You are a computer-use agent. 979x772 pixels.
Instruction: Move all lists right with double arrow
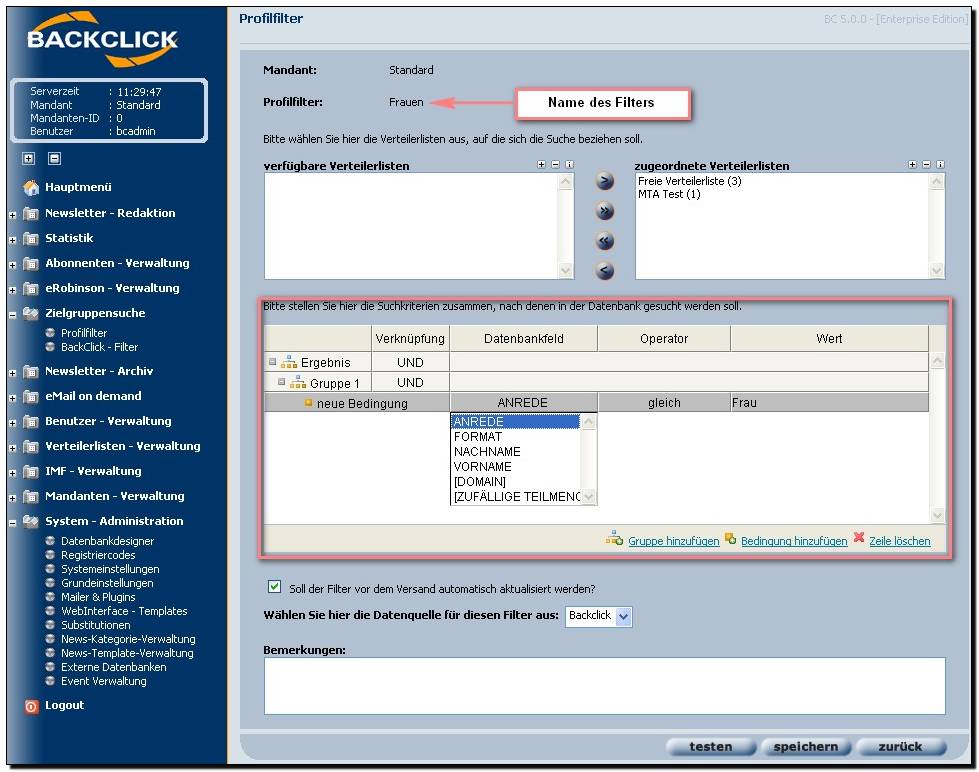tap(604, 211)
